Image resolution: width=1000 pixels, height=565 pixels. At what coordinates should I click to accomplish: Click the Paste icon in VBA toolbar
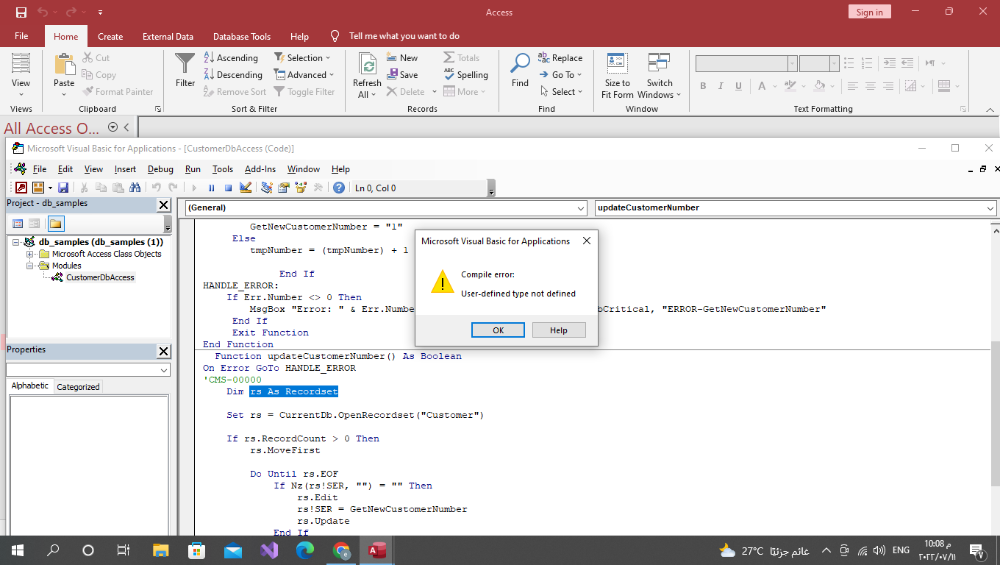[118, 187]
